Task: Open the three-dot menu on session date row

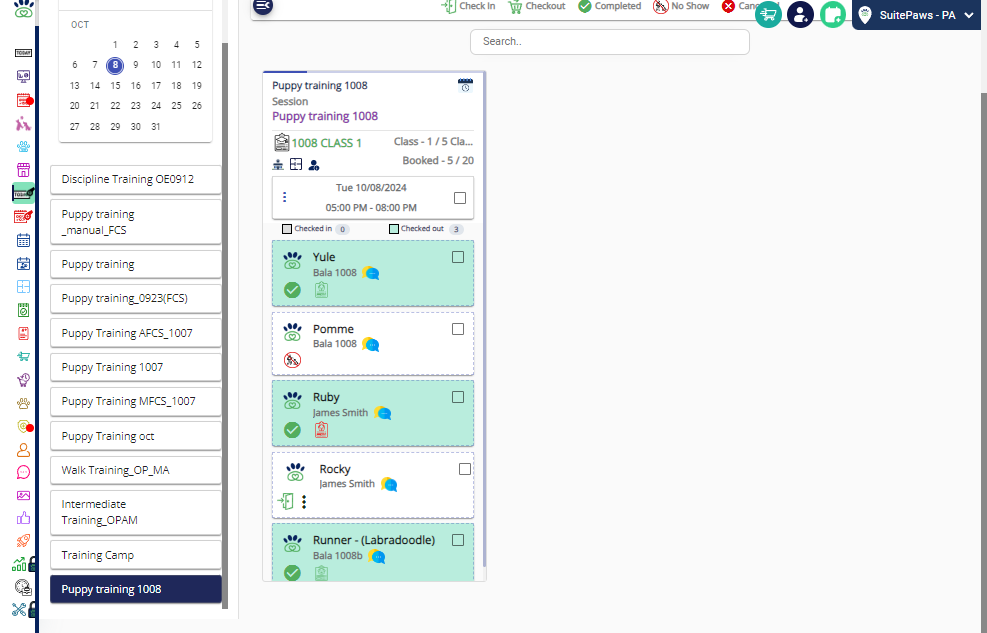Action: pyautogui.click(x=285, y=198)
